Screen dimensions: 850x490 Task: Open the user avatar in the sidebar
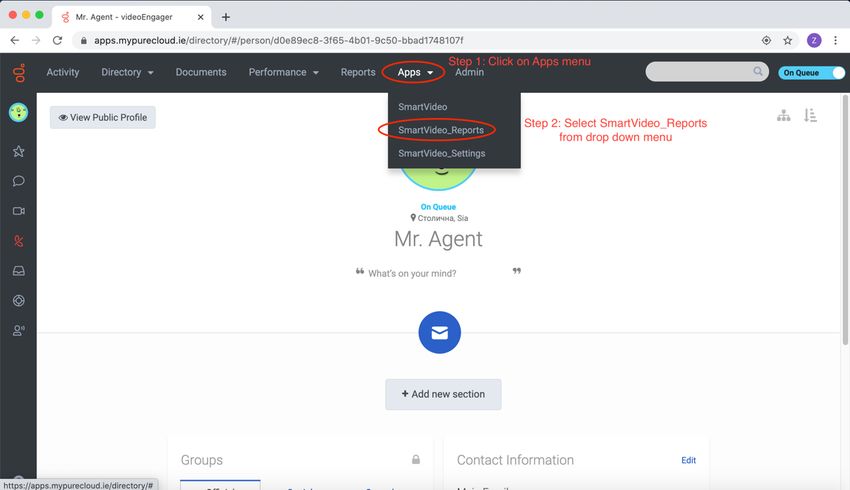[x=18, y=112]
